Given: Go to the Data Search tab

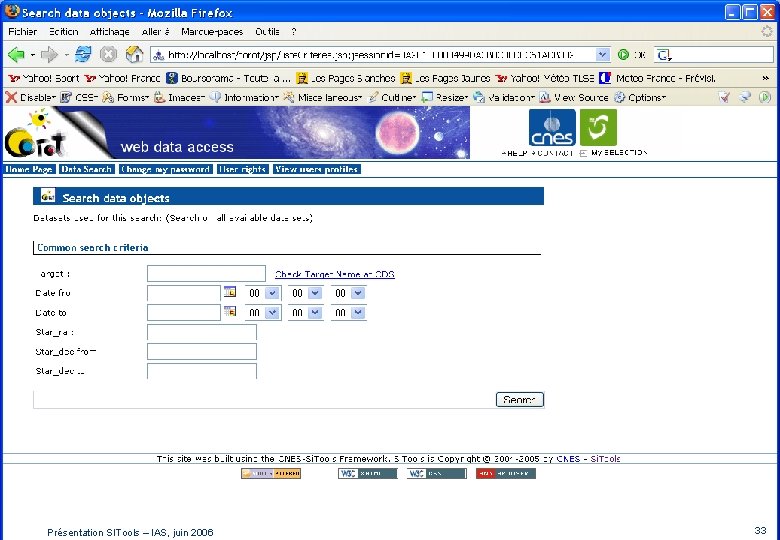Looking at the screenshot, I should tap(87, 169).
